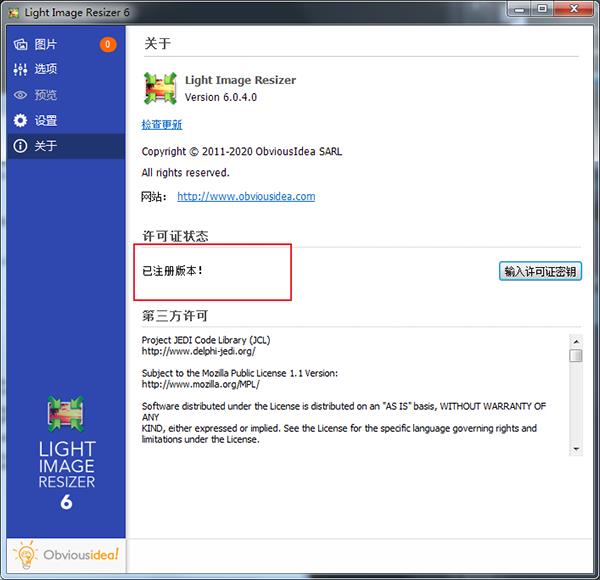Image resolution: width=600 pixels, height=580 pixels.
Task: Open the 预览 (Preview) sidebar tab
Action: click(x=66, y=94)
